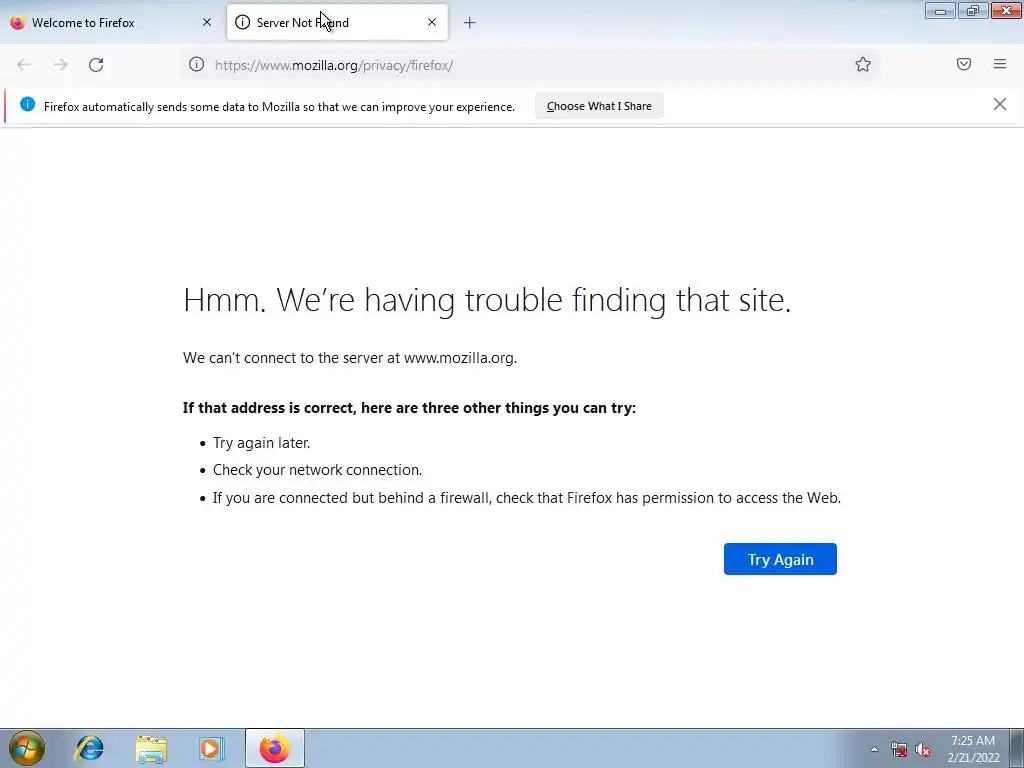1024x768 pixels.
Task: Click the Show Desktop strip right of the clock
Action: [x=1017, y=748]
